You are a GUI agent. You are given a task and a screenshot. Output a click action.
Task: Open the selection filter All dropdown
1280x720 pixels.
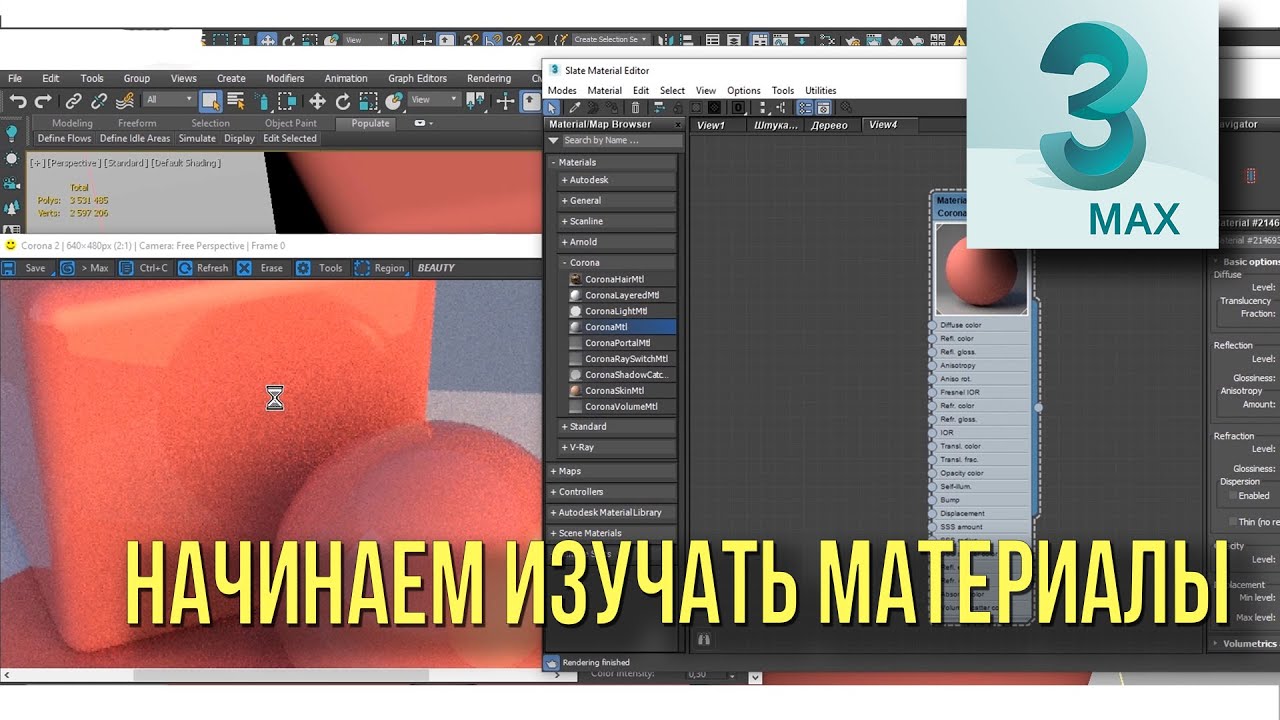[169, 100]
